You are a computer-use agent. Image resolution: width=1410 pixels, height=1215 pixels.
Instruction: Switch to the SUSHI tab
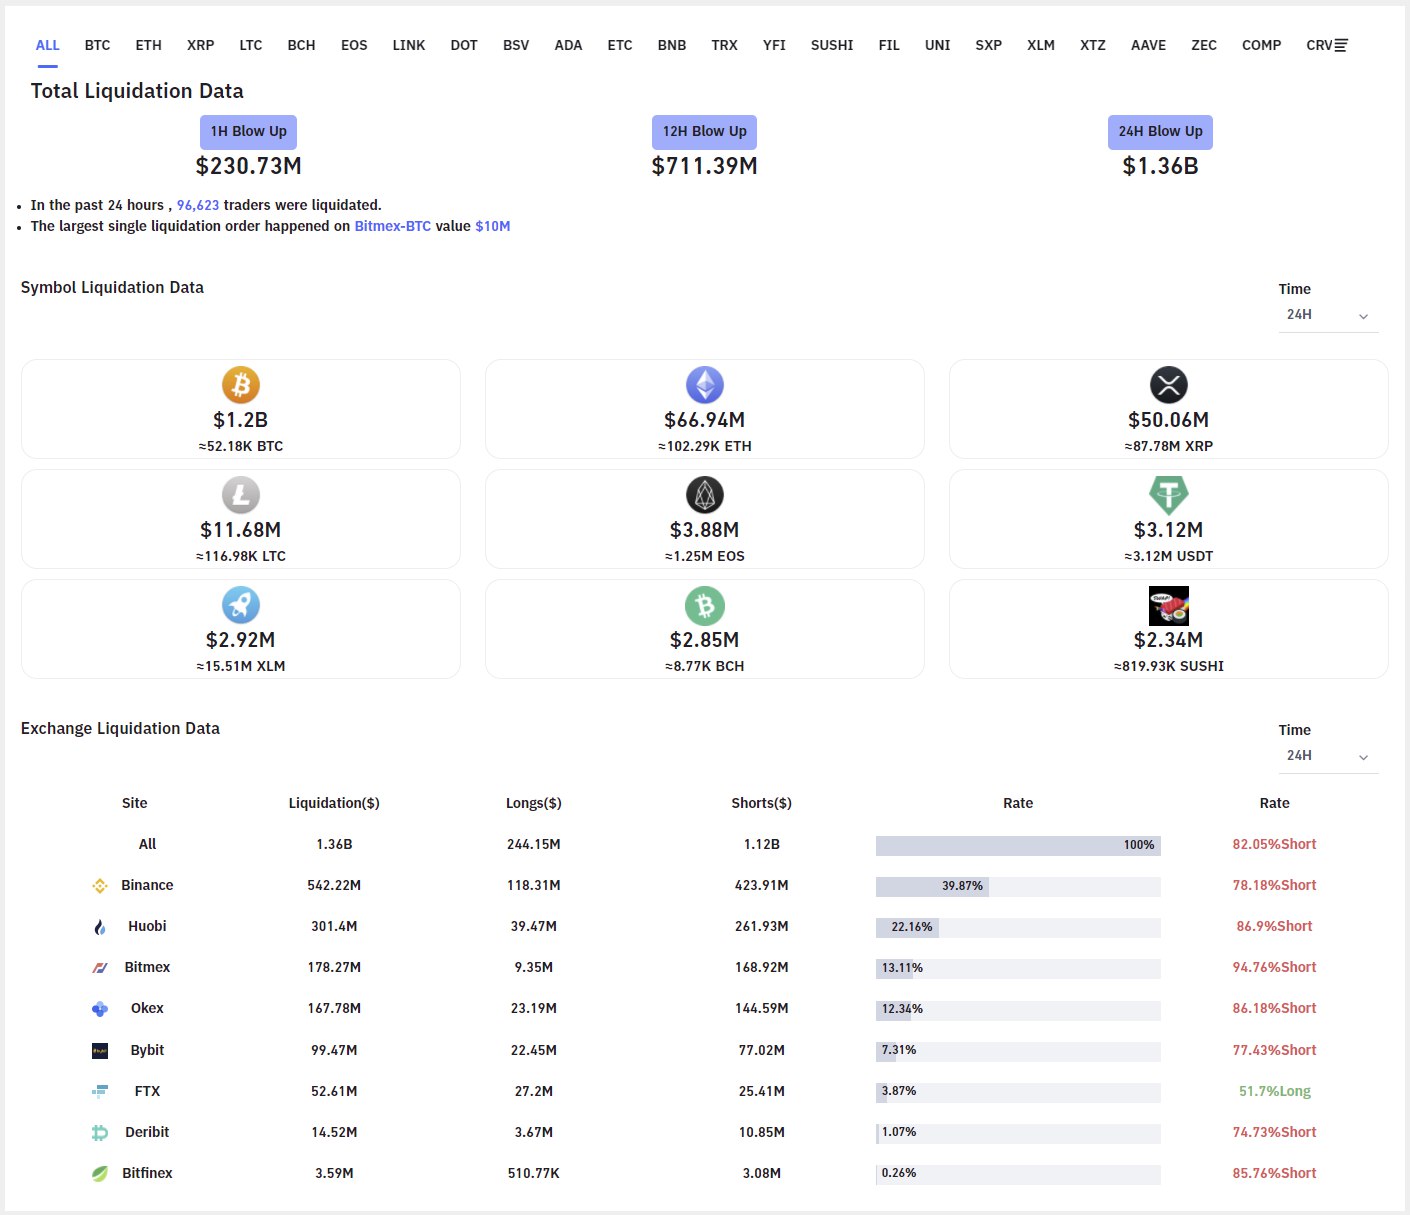pos(832,45)
